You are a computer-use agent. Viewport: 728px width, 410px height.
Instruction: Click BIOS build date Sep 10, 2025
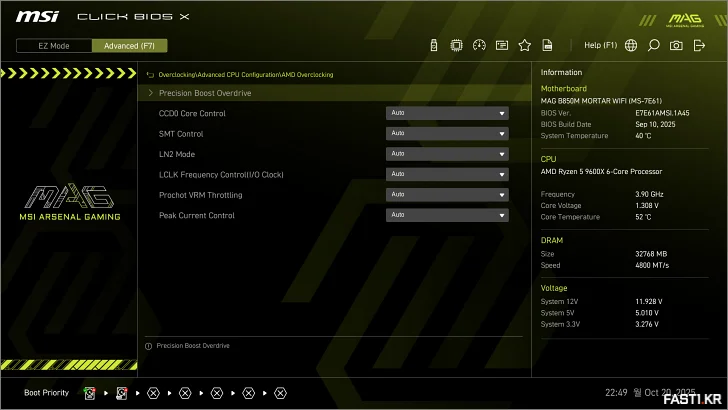click(655, 124)
